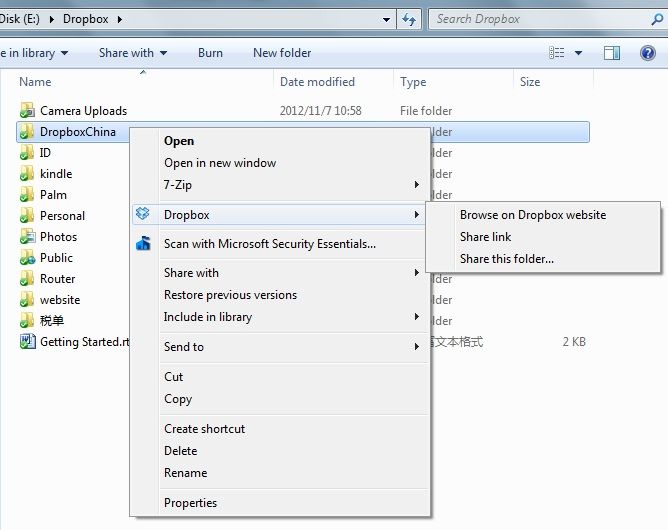Click the Microsoft Security Essentials icon
The height and width of the screenshot is (530, 668).
pos(143,243)
